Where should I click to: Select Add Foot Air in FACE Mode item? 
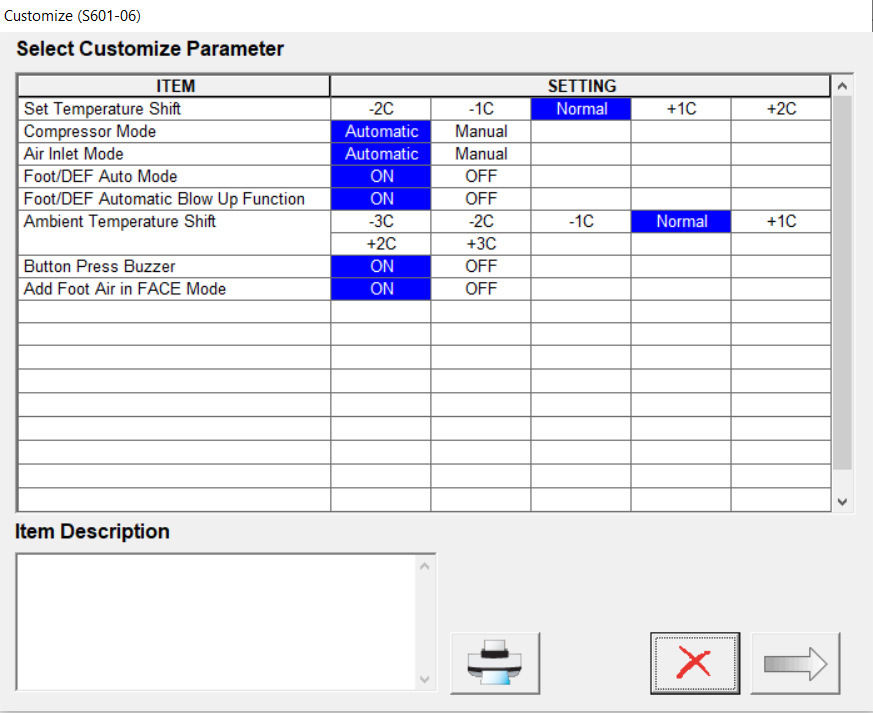click(x=174, y=289)
